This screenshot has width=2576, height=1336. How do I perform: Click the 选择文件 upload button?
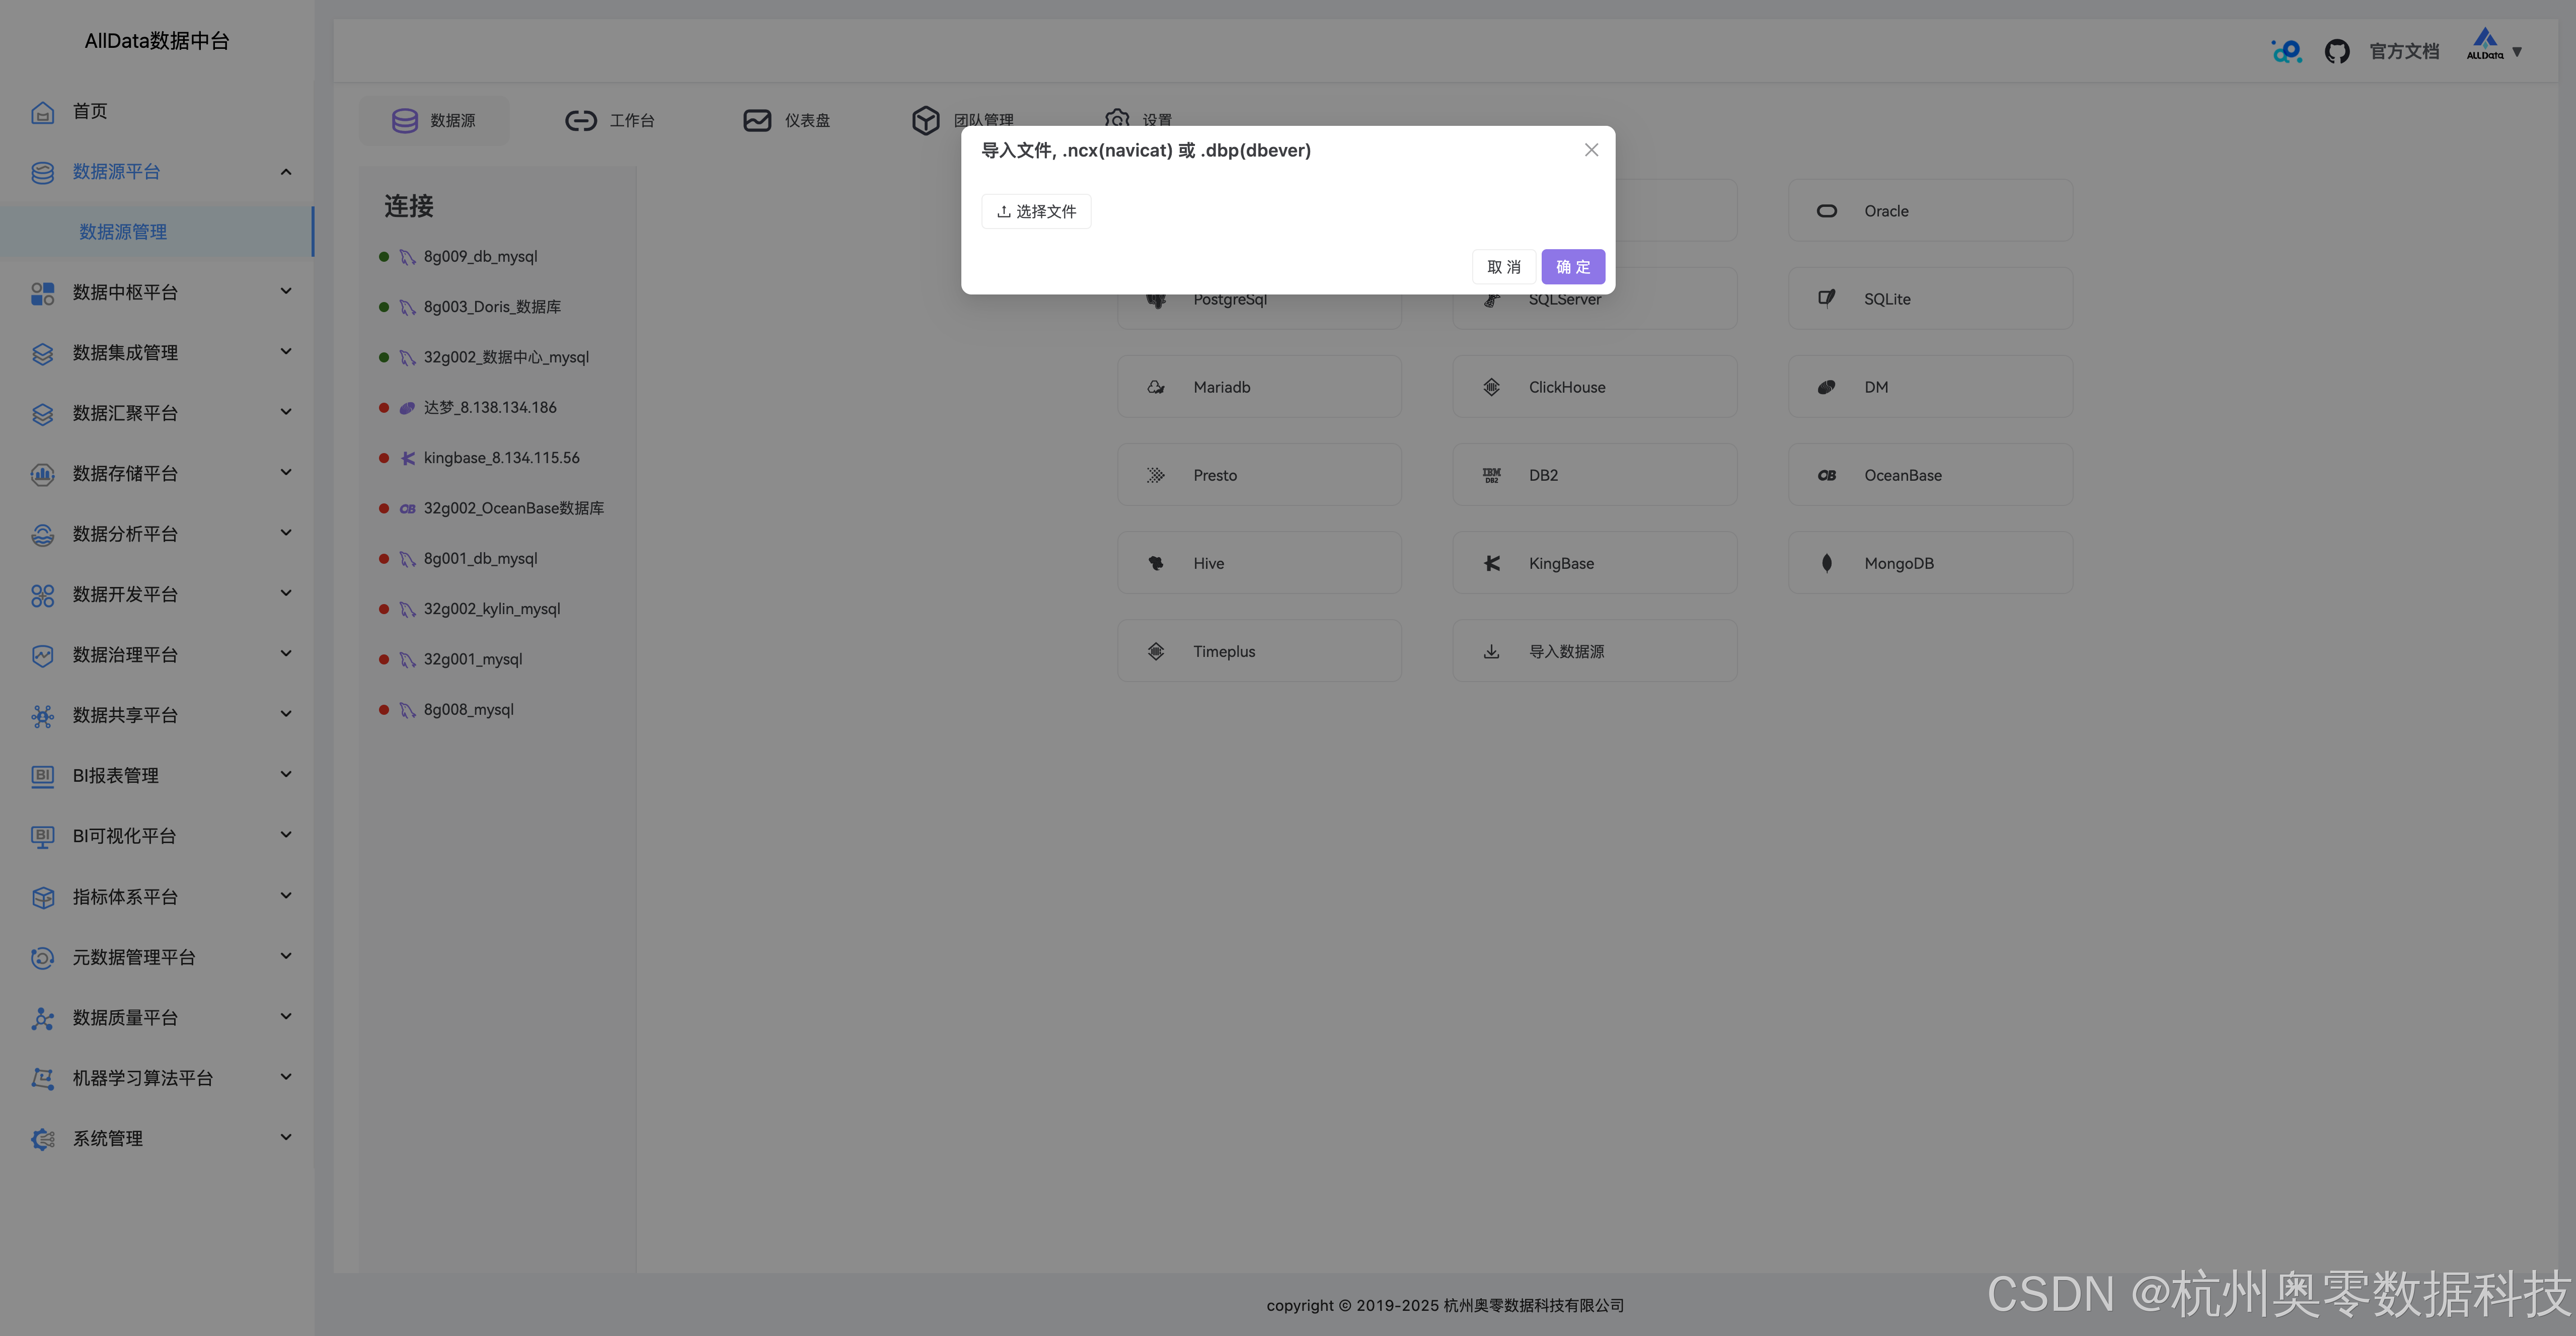(1036, 211)
